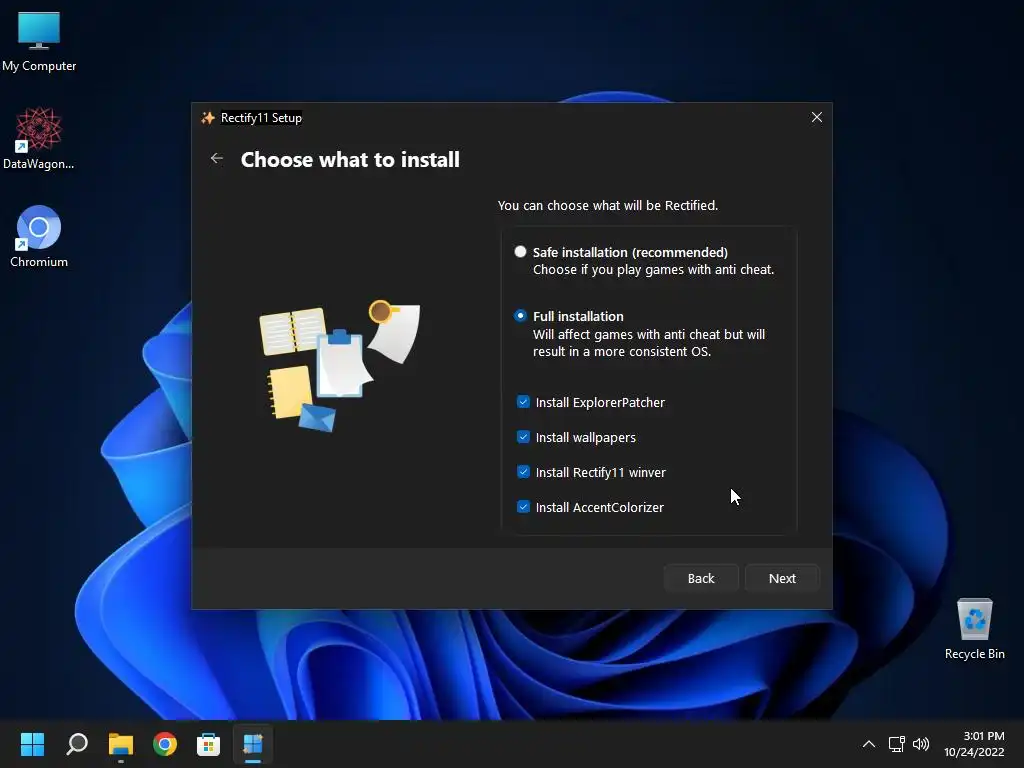The height and width of the screenshot is (768, 1024).
Task: Click the documents illustration image
Action: click(x=340, y=366)
